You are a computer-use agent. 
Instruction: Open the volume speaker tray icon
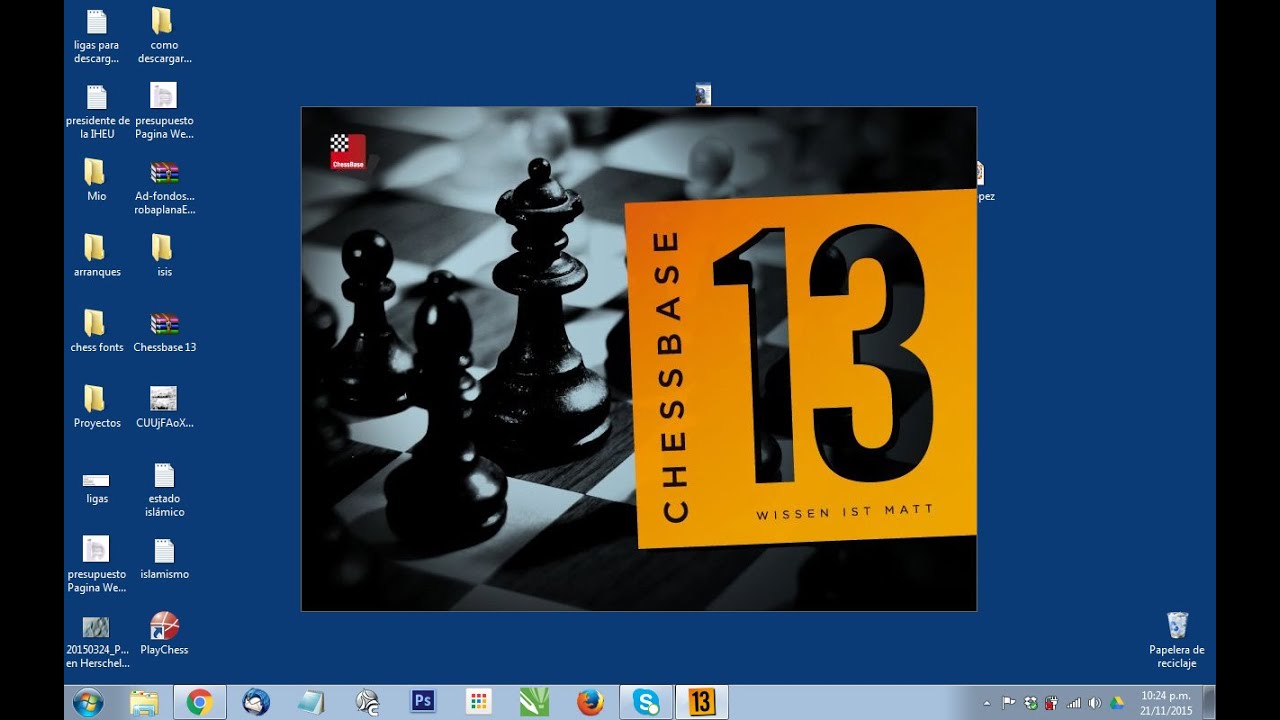pyautogui.click(x=1095, y=703)
